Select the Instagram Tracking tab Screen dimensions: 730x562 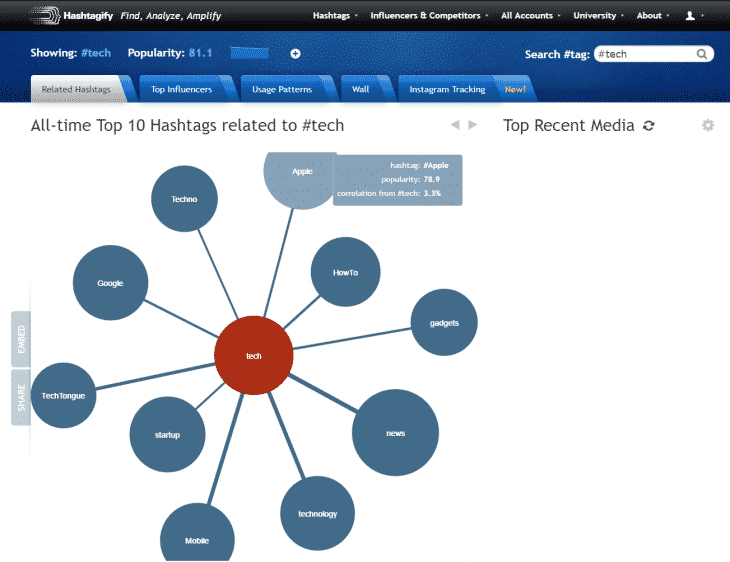pyautogui.click(x=447, y=89)
